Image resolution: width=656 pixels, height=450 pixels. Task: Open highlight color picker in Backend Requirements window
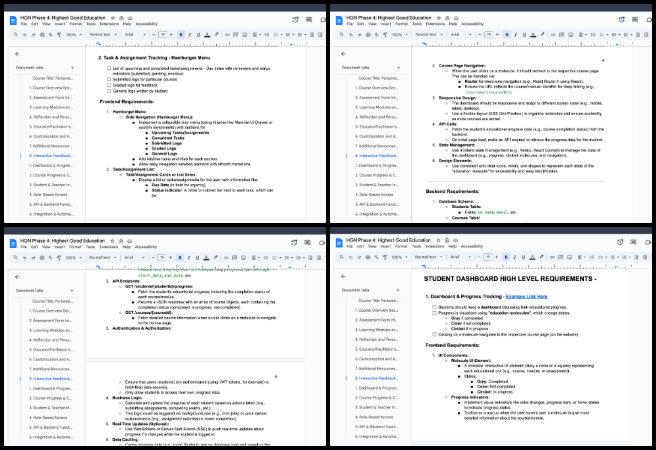[x=542, y=34]
